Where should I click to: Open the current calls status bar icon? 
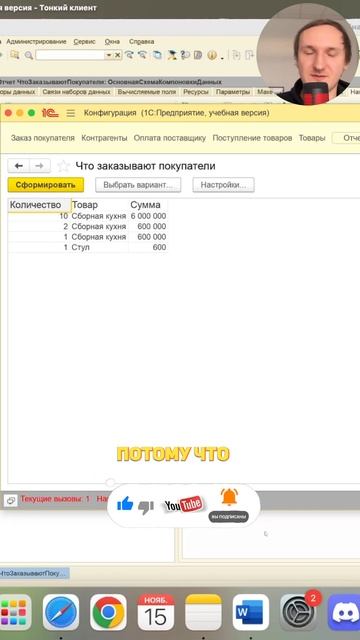[x=11, y=500]
